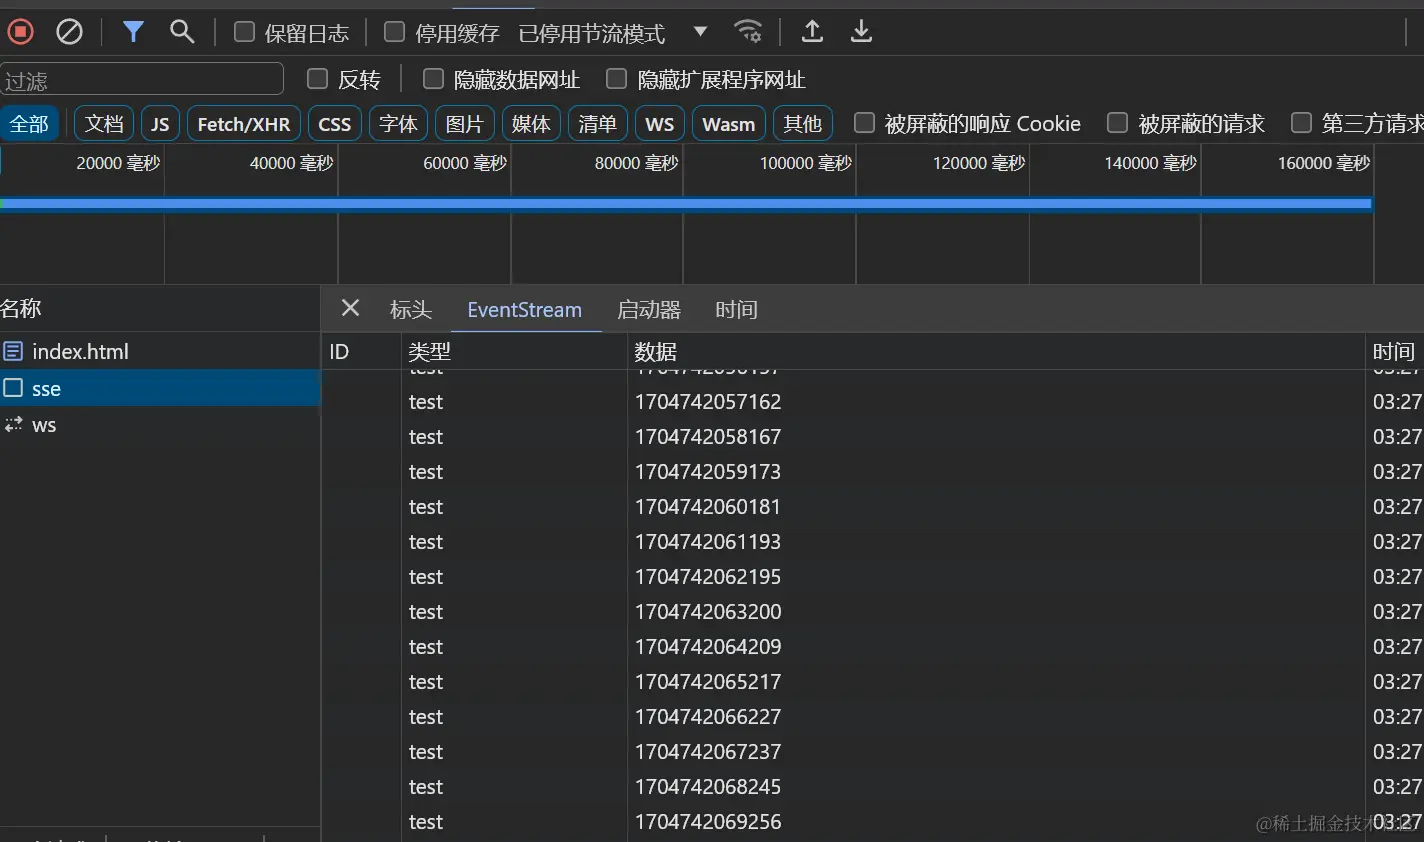The height and width of the screenshot is (842, 1424).
Task: Open the network search magnifier
Action: 182,32
